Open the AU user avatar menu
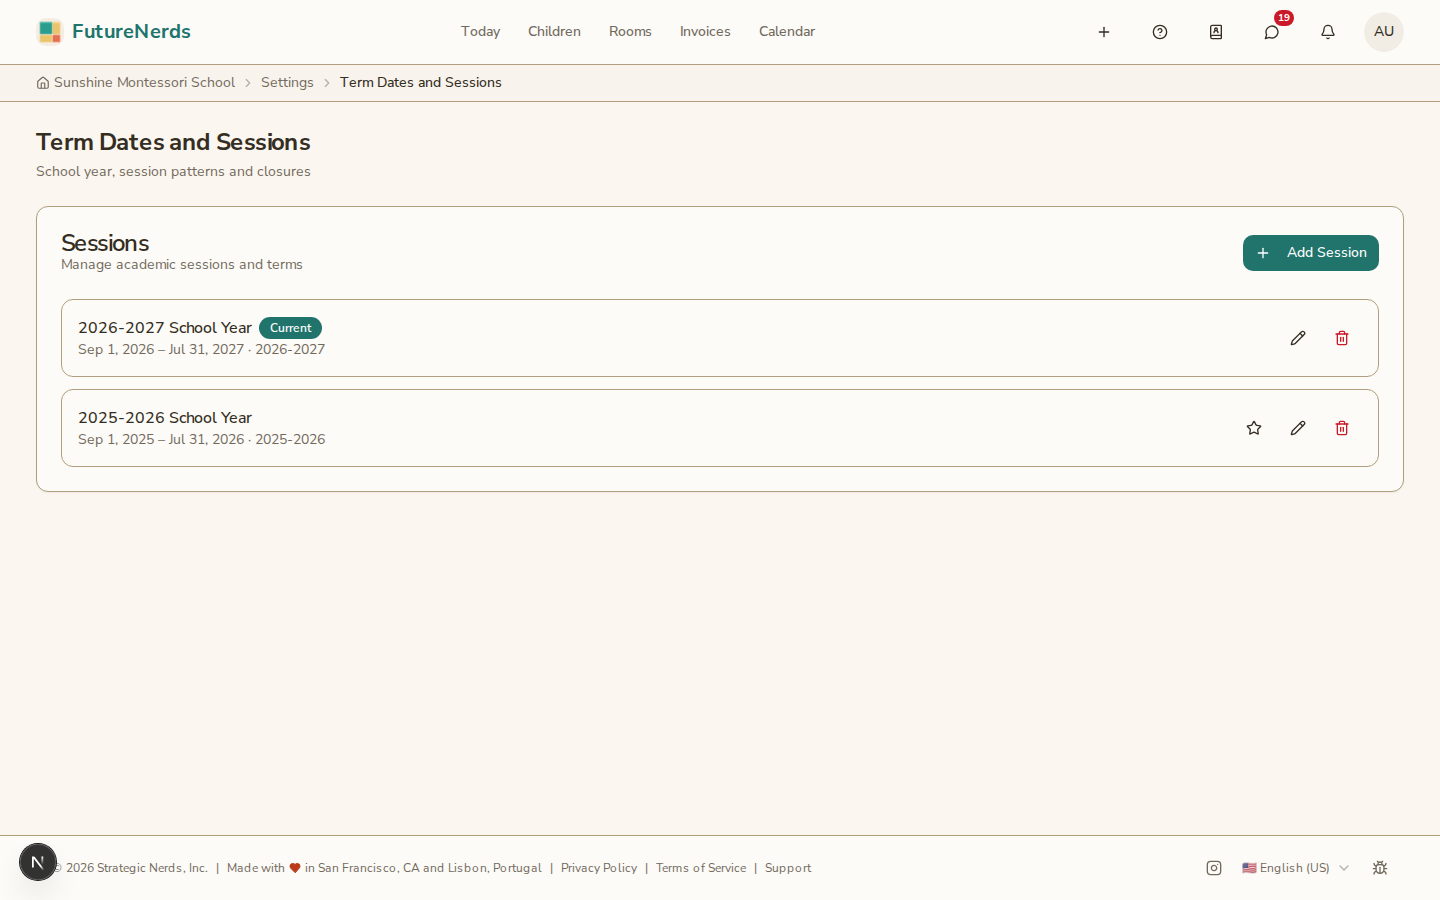1440x900 pixels. [1384, 32]
